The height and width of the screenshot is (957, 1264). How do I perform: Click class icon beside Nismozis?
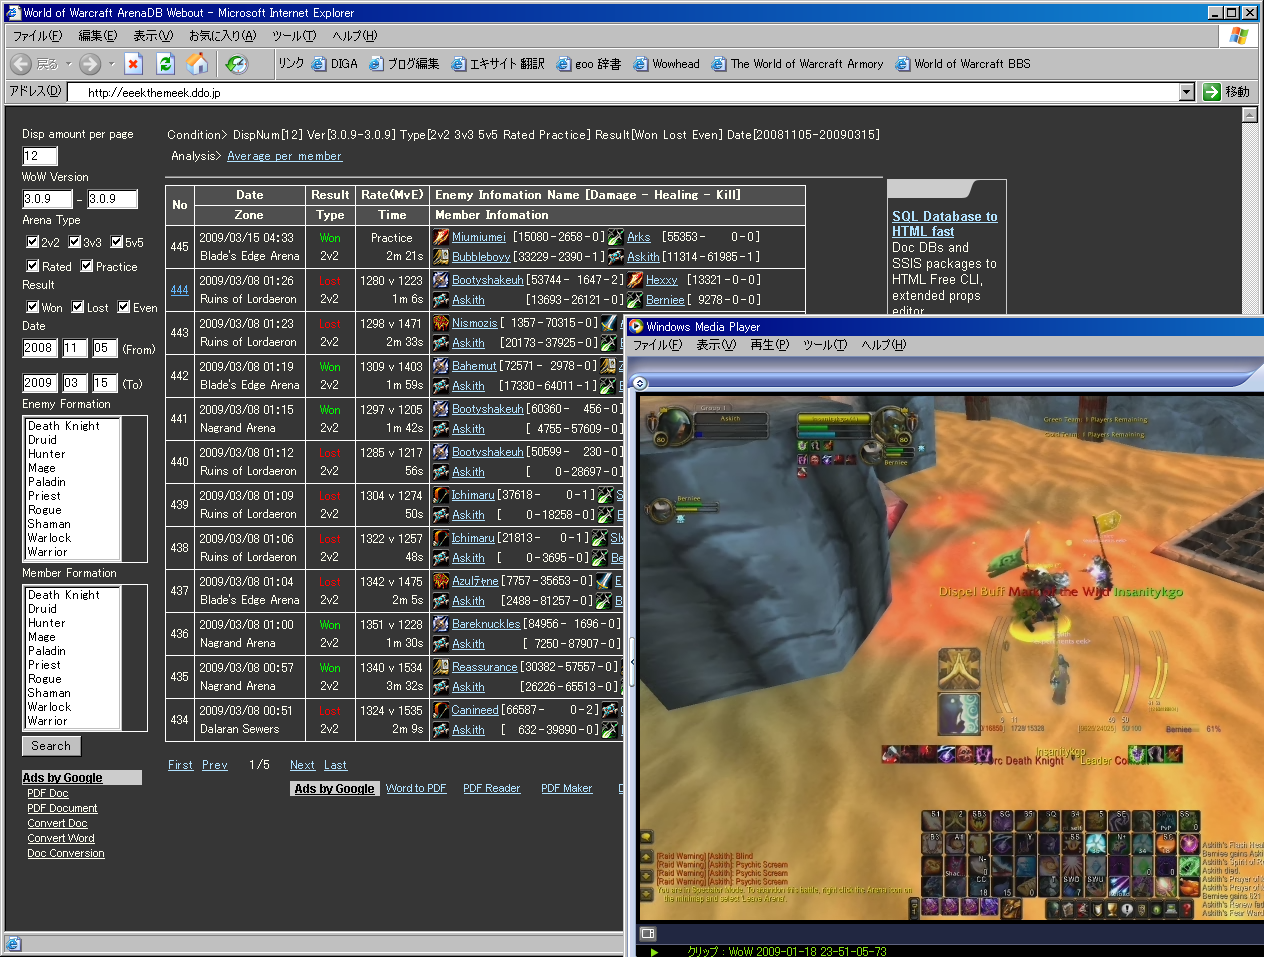441,323
